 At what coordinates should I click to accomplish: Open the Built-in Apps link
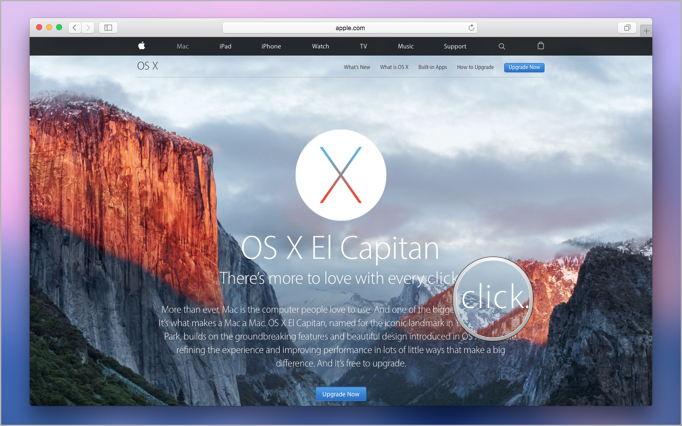432,67
